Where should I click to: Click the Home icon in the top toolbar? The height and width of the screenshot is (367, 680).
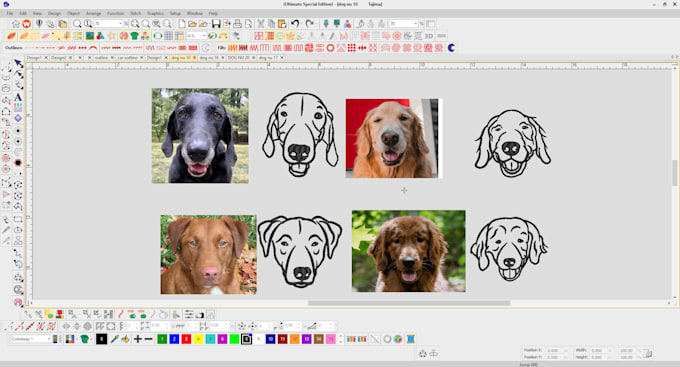coord(16,23)
